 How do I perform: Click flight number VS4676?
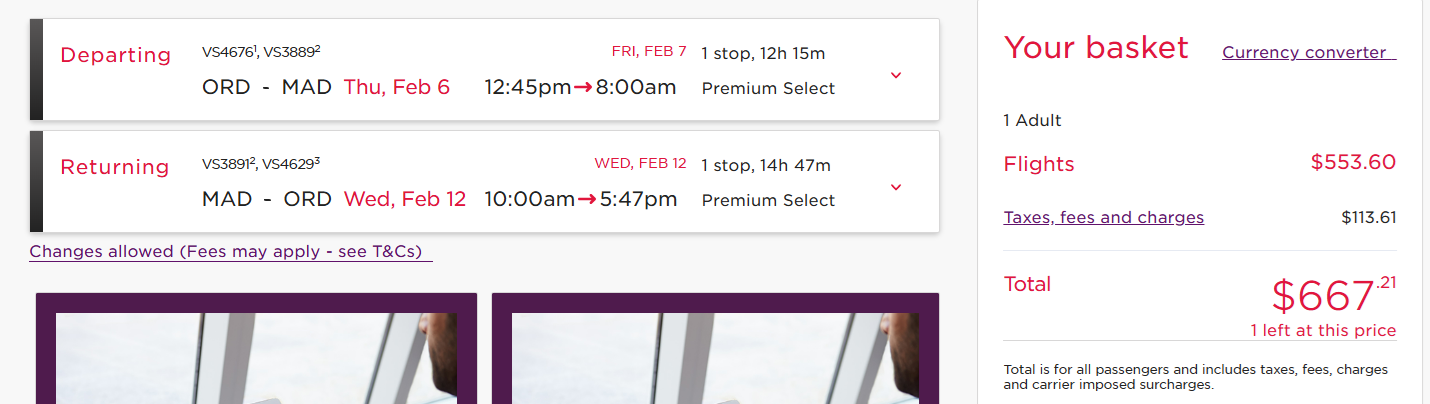click(x=228, y=51)
